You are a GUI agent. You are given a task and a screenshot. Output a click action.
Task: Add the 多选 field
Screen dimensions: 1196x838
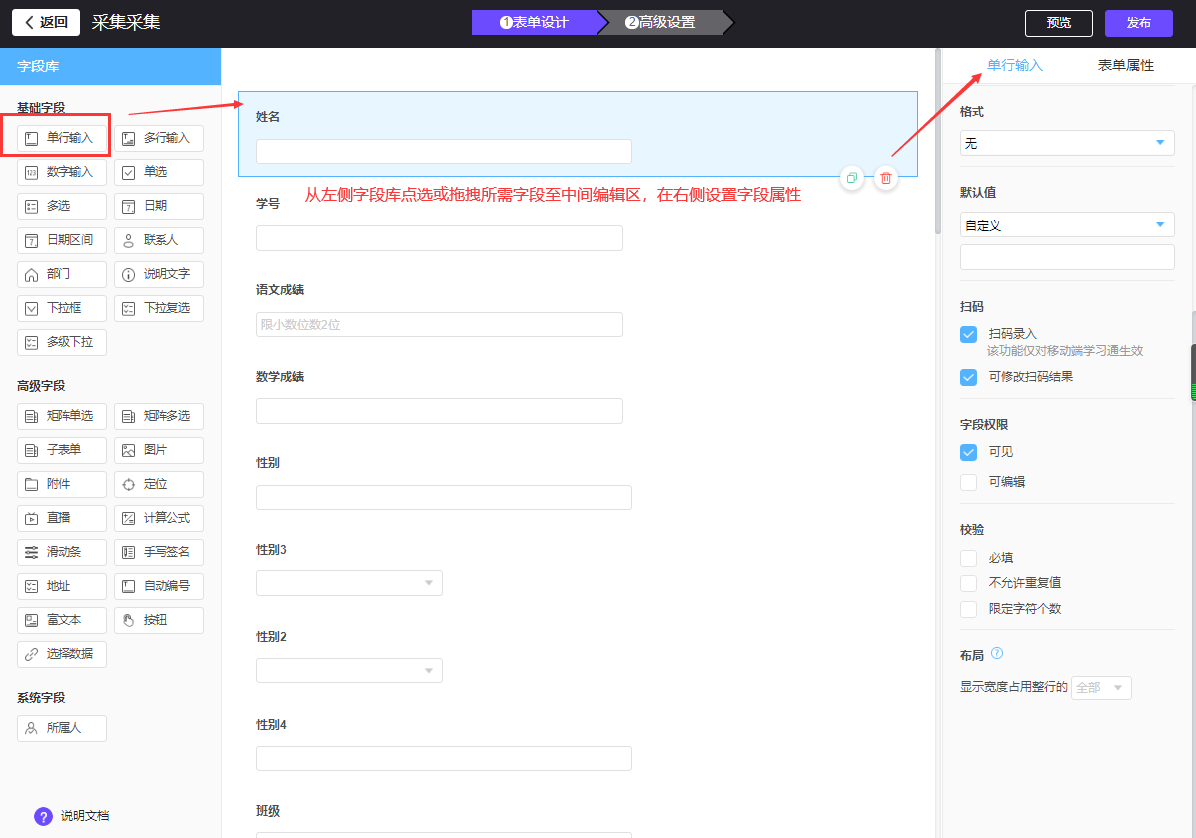click(x=62, y=206)
